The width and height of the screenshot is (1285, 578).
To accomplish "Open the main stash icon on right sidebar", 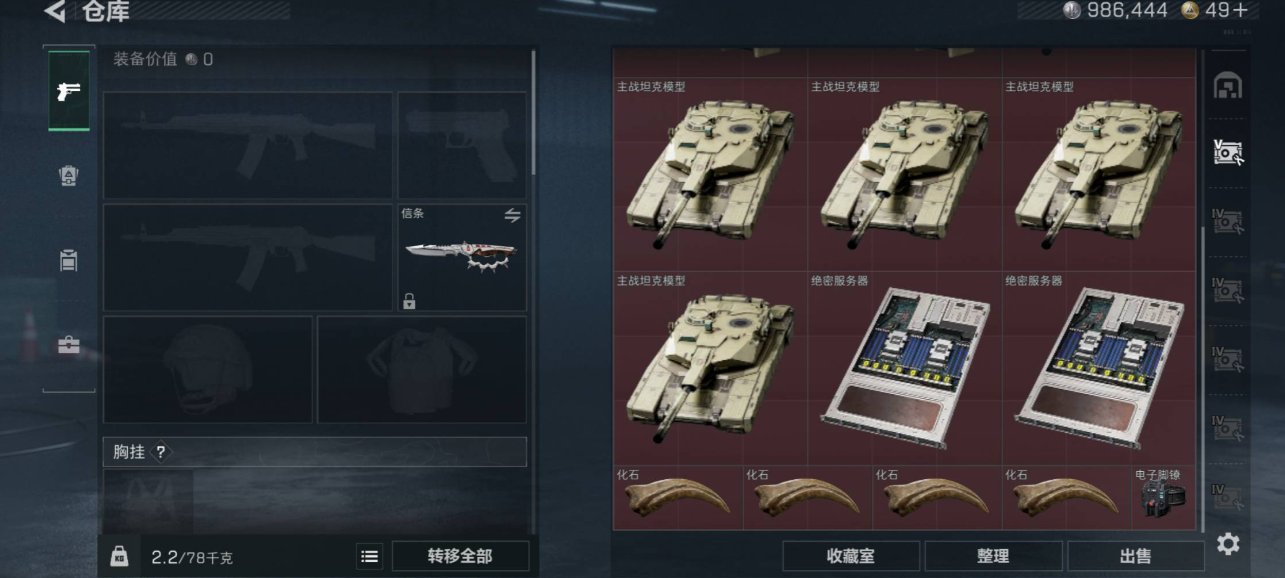I will click(1227, 87).
